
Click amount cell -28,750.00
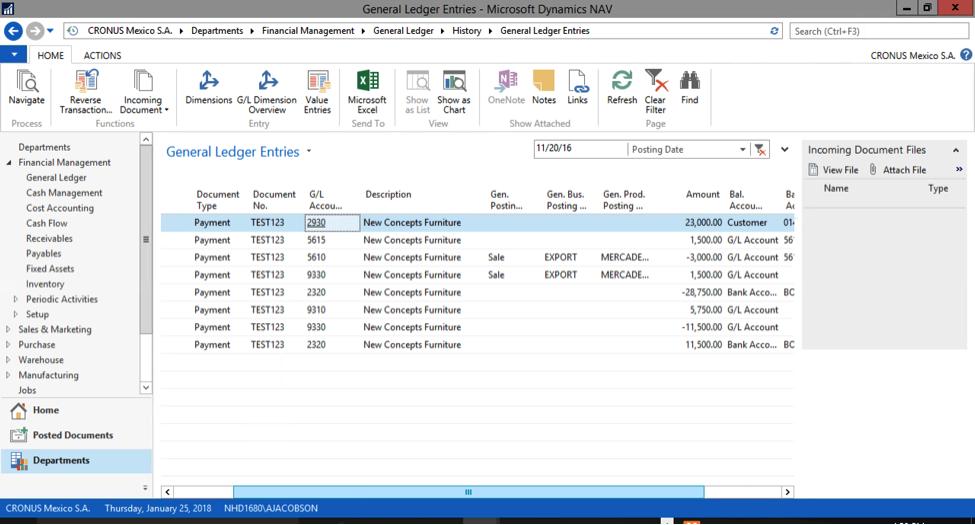point(701,292)
